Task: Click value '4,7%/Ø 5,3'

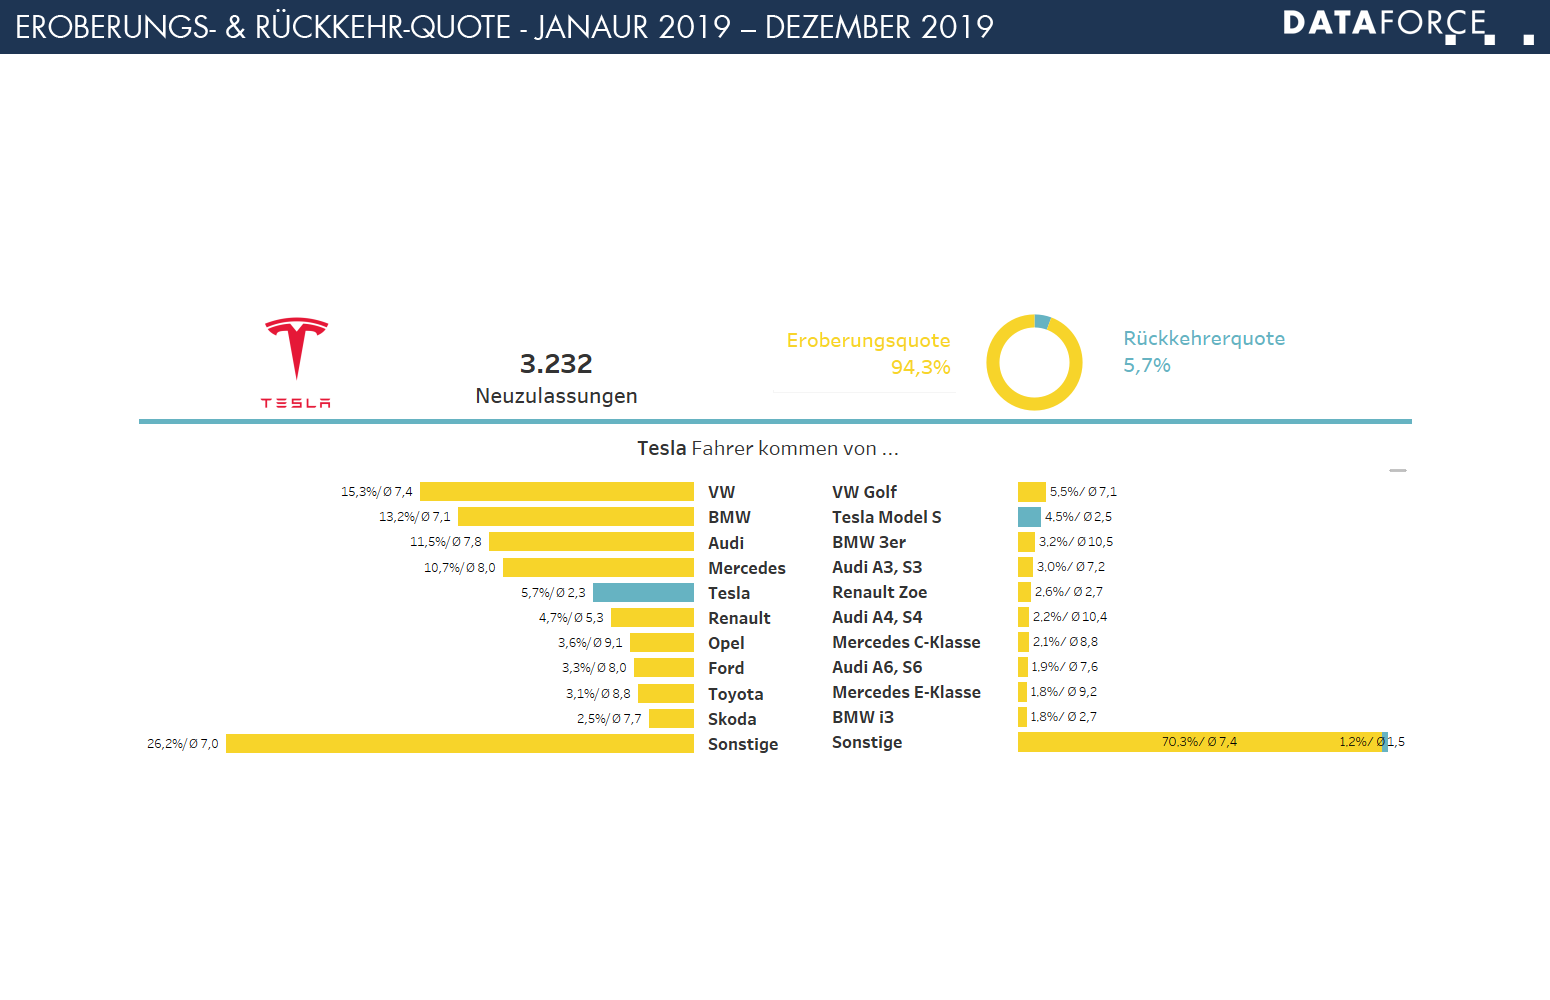Action: click(x=571, y=618)
